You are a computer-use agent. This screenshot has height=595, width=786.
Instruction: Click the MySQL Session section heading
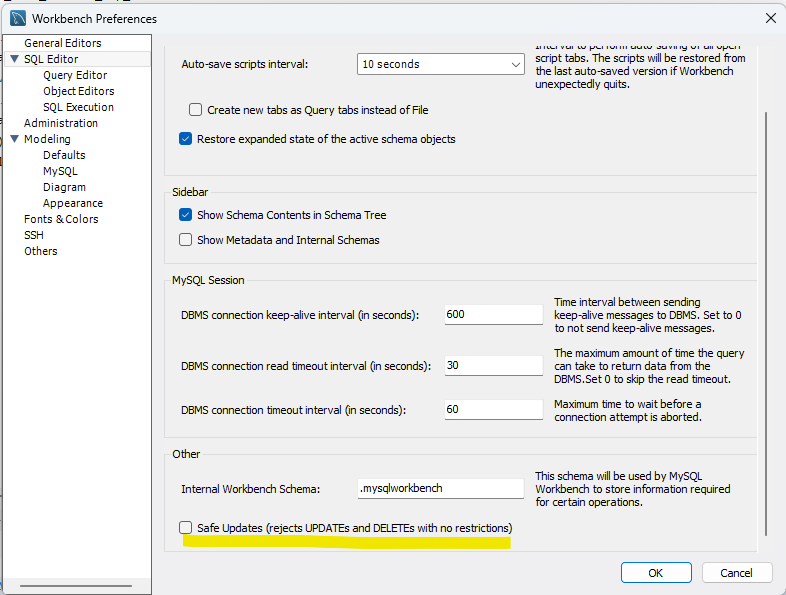208,280
